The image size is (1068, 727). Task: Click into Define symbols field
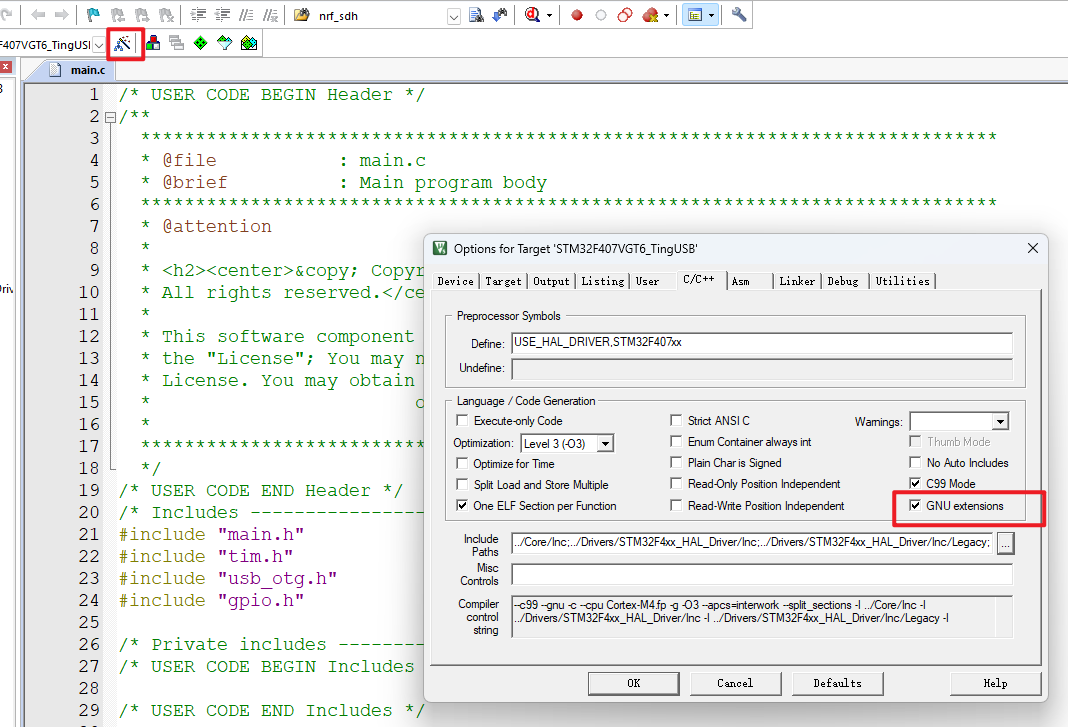[761, 343]
